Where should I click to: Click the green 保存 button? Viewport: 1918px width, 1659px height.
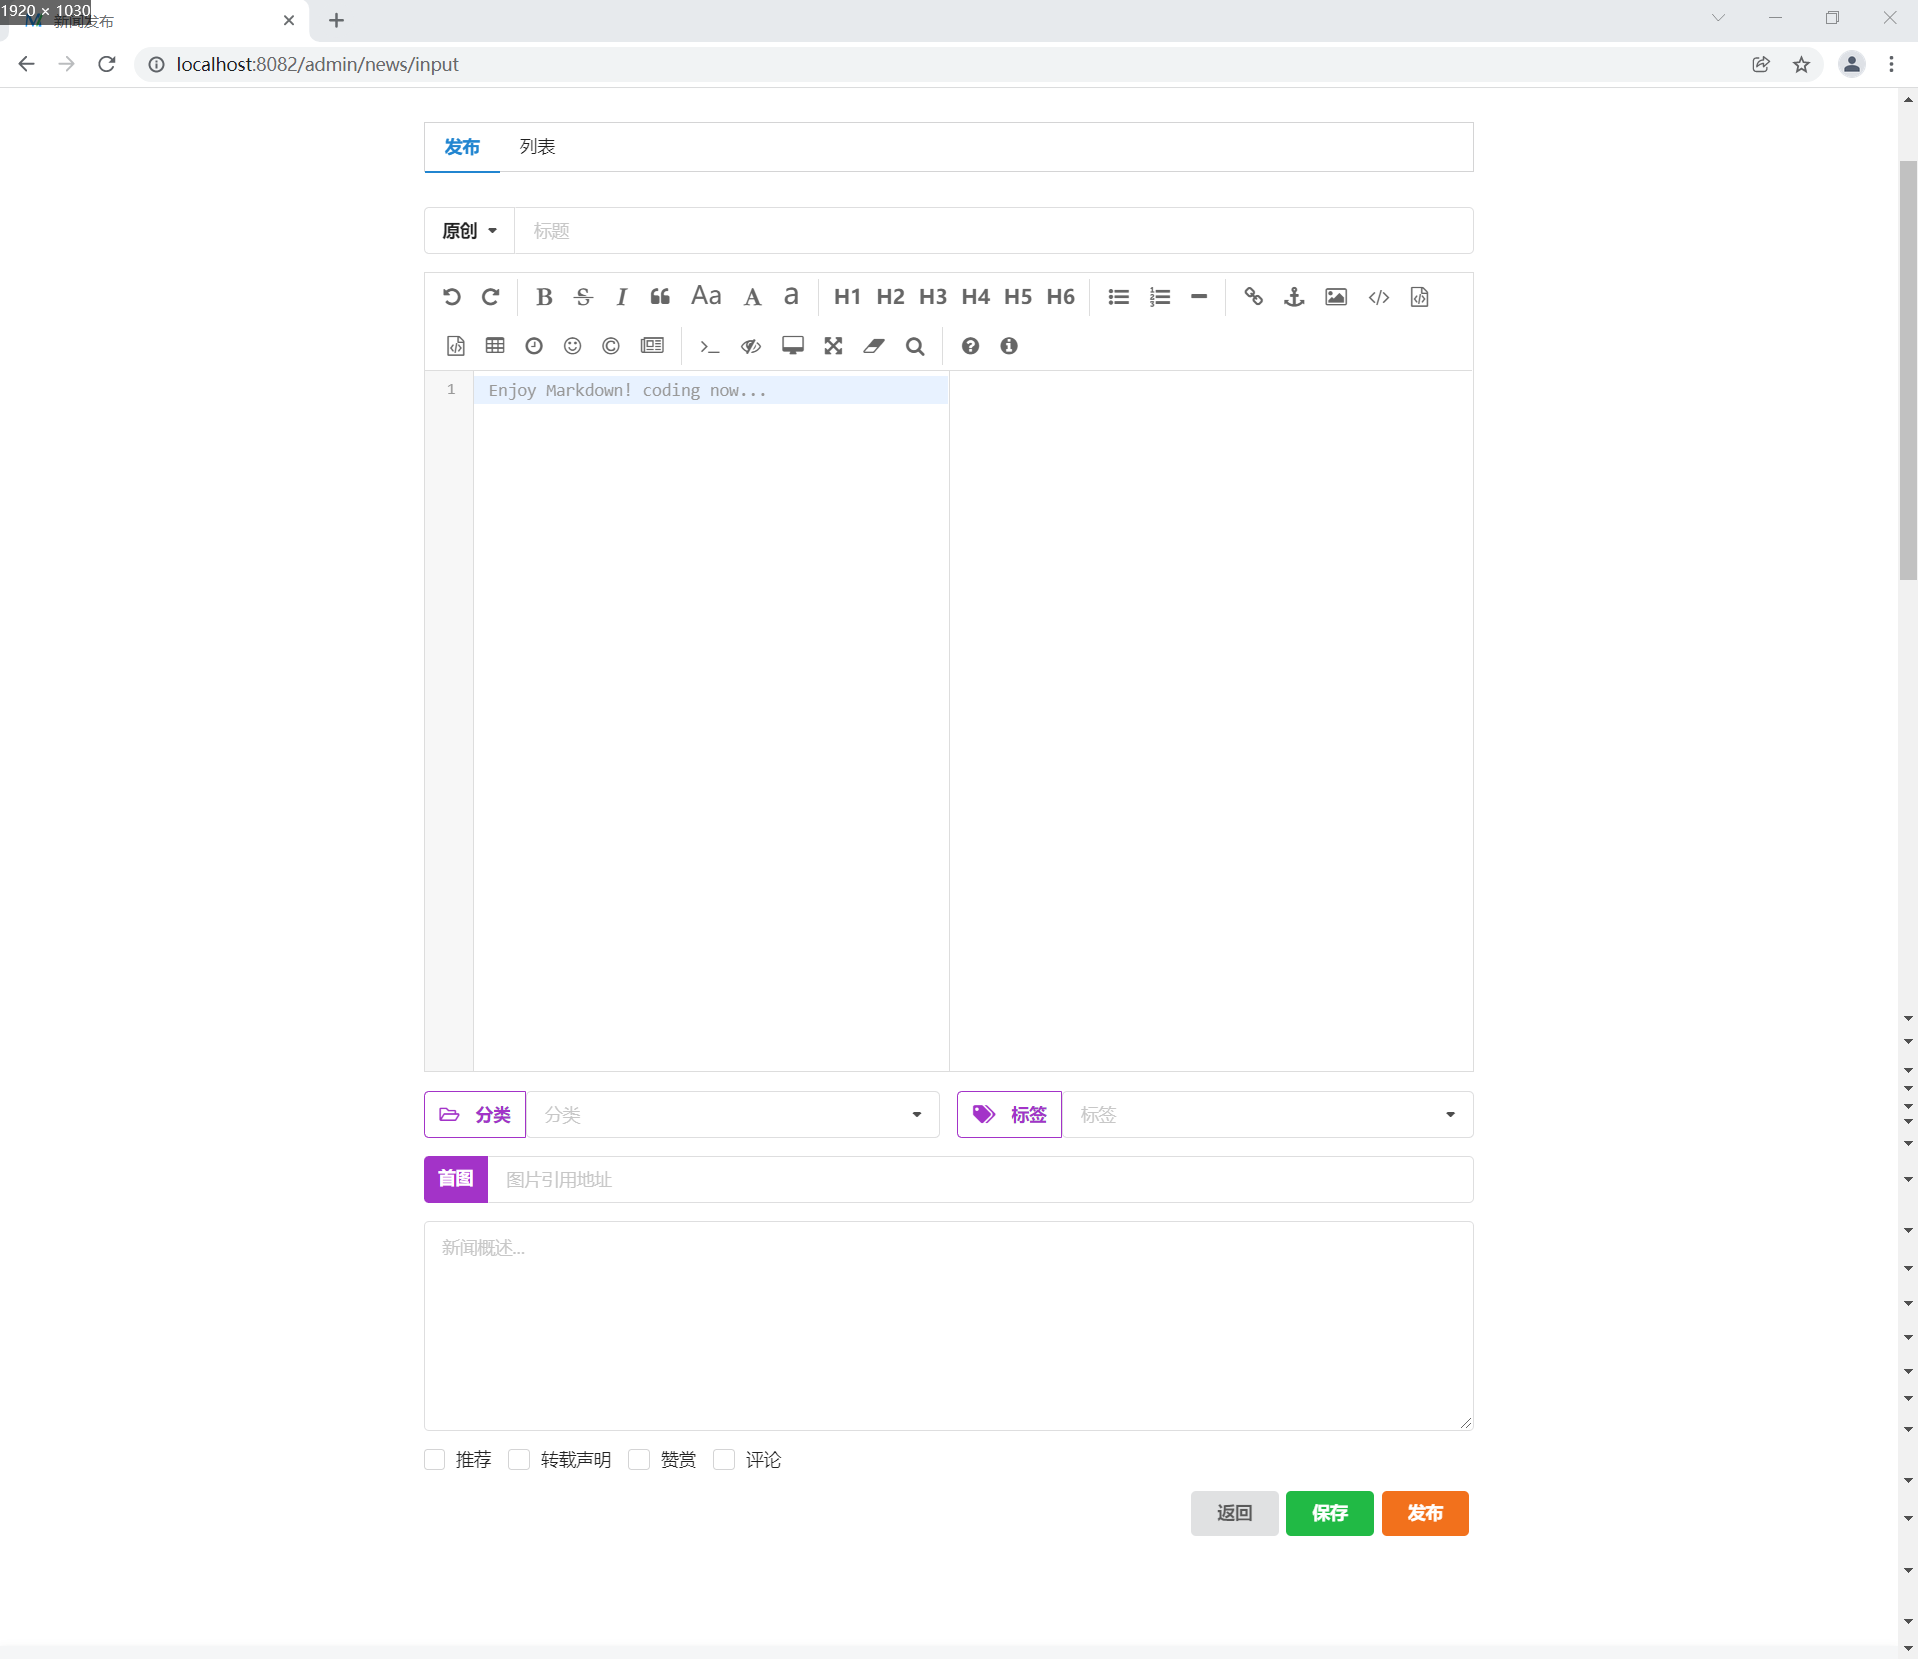1329,1513
